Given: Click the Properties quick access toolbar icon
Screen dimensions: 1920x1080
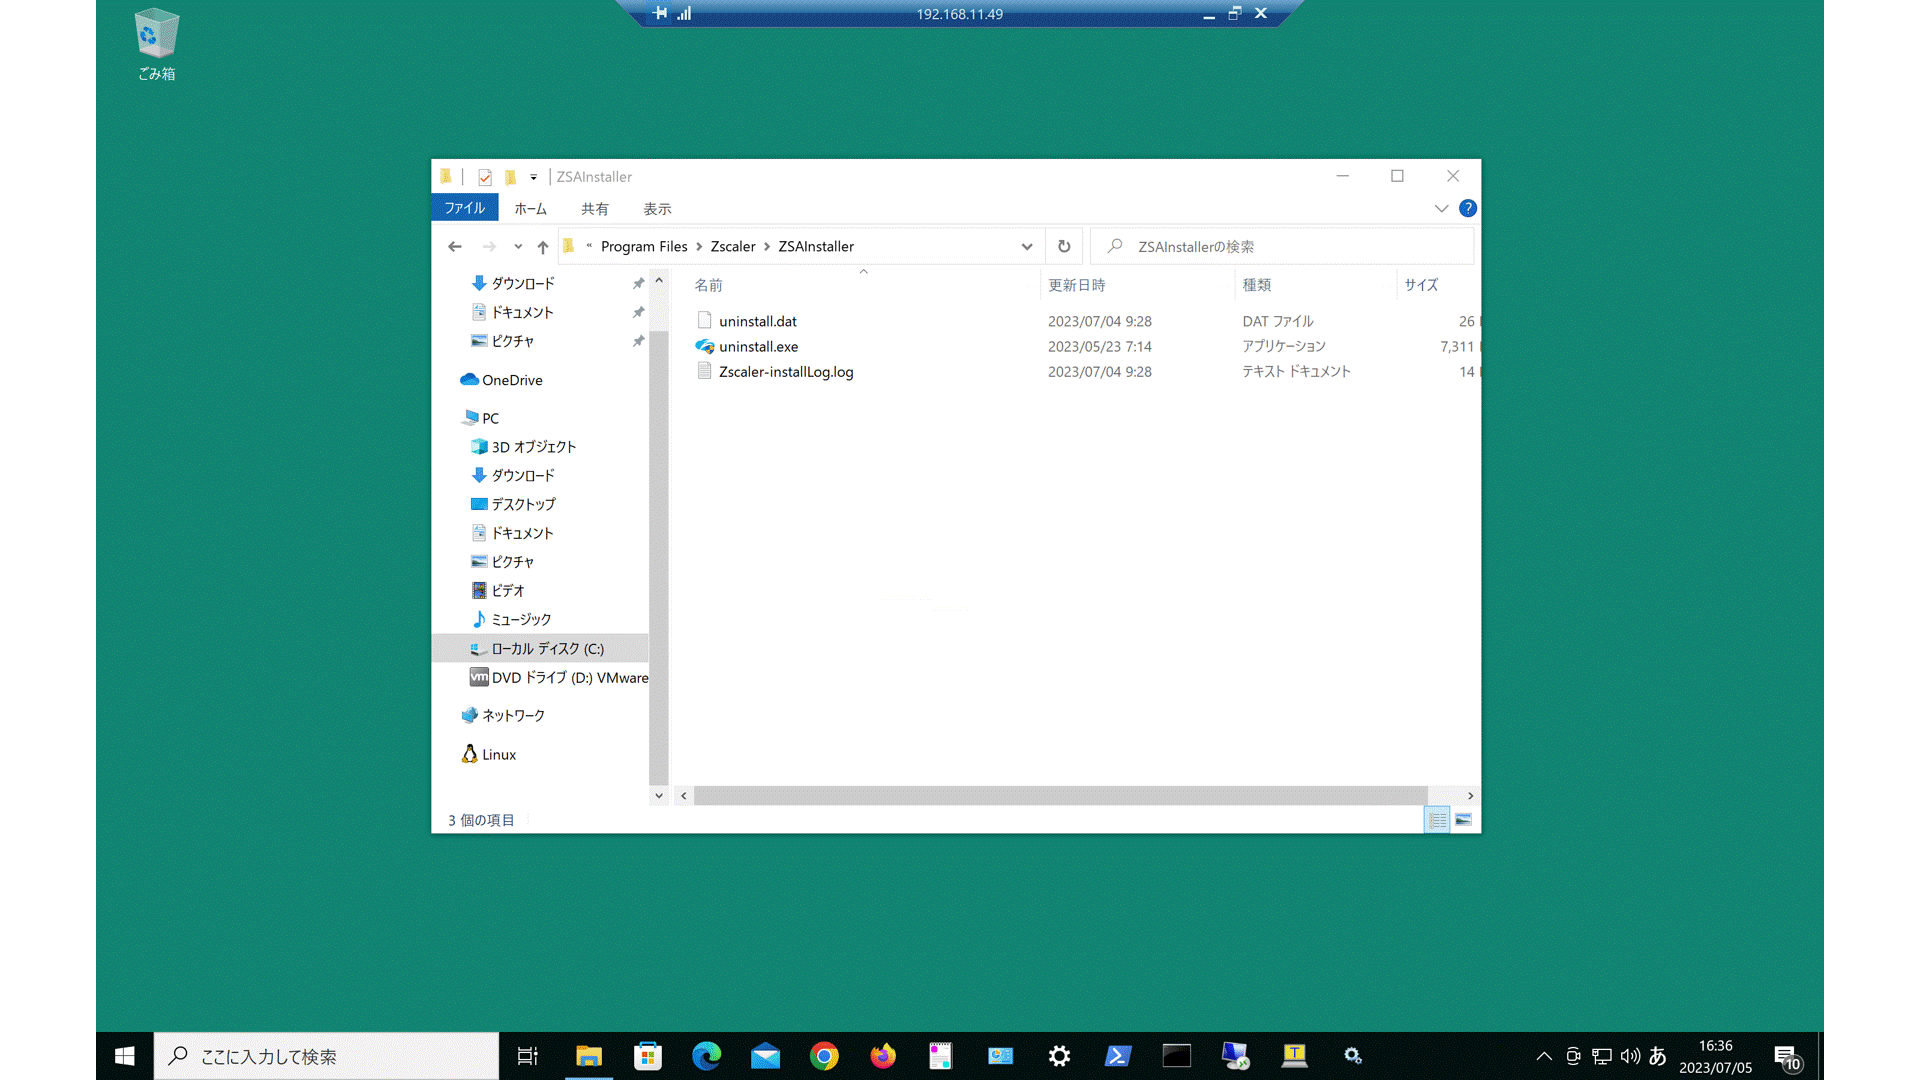Looking at the screenshot, I should click(485, 177).
